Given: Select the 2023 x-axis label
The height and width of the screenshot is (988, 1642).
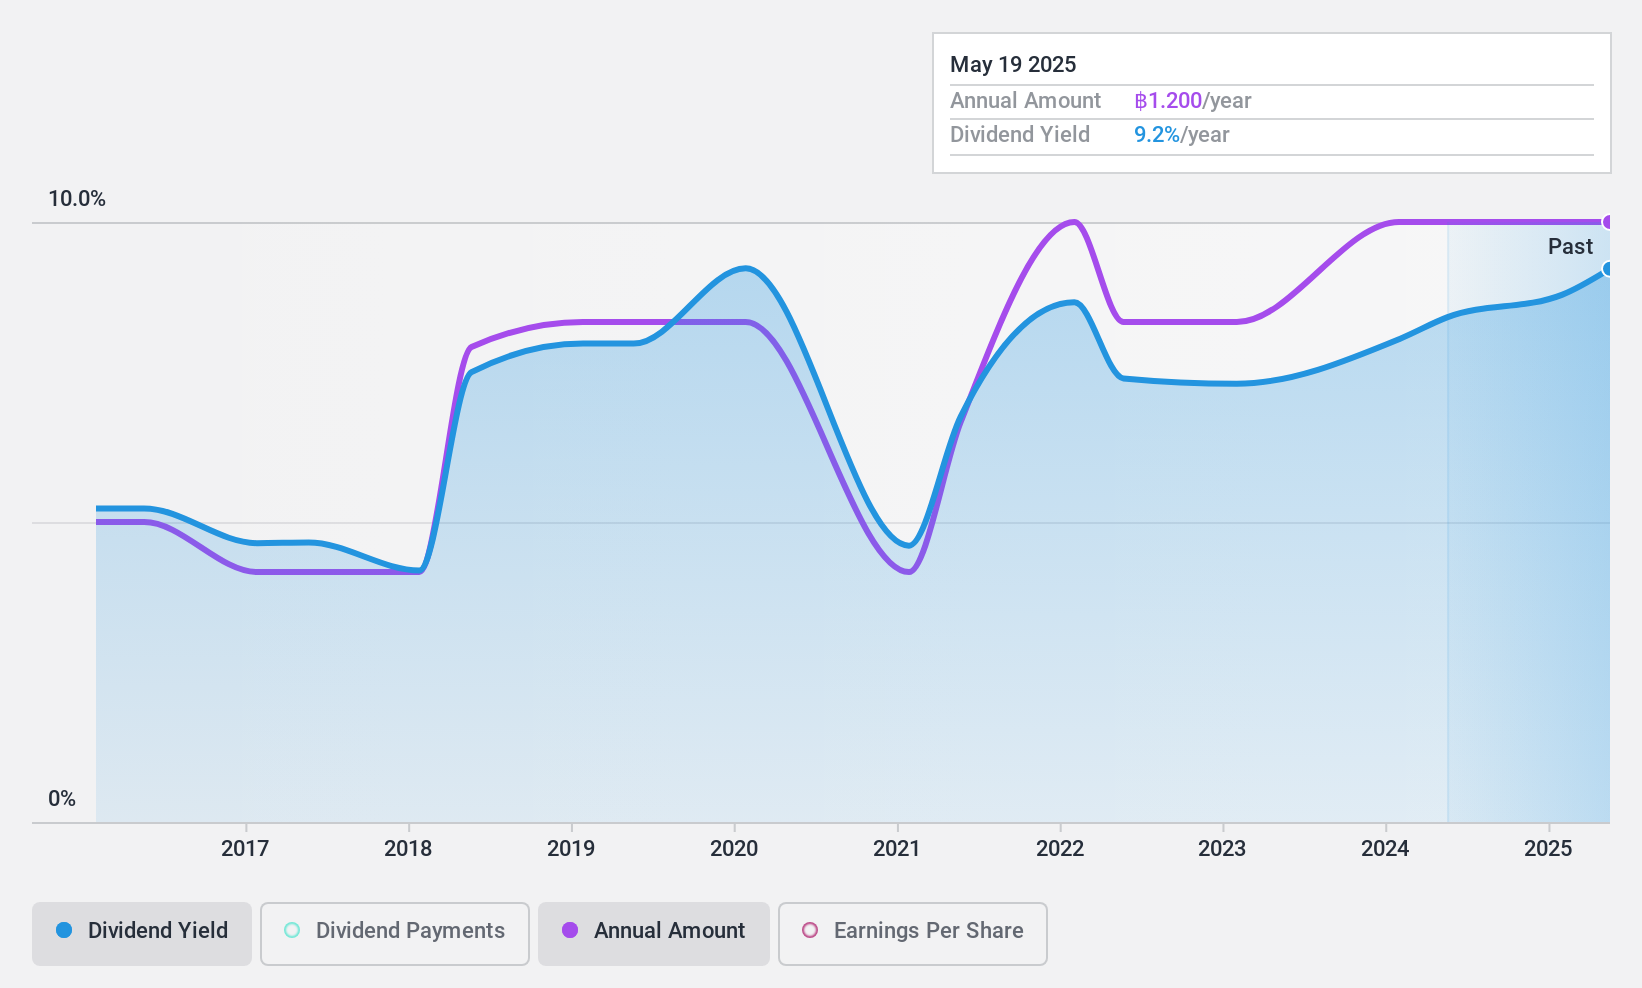Looking at the screenshot, I should point(1222,849).
